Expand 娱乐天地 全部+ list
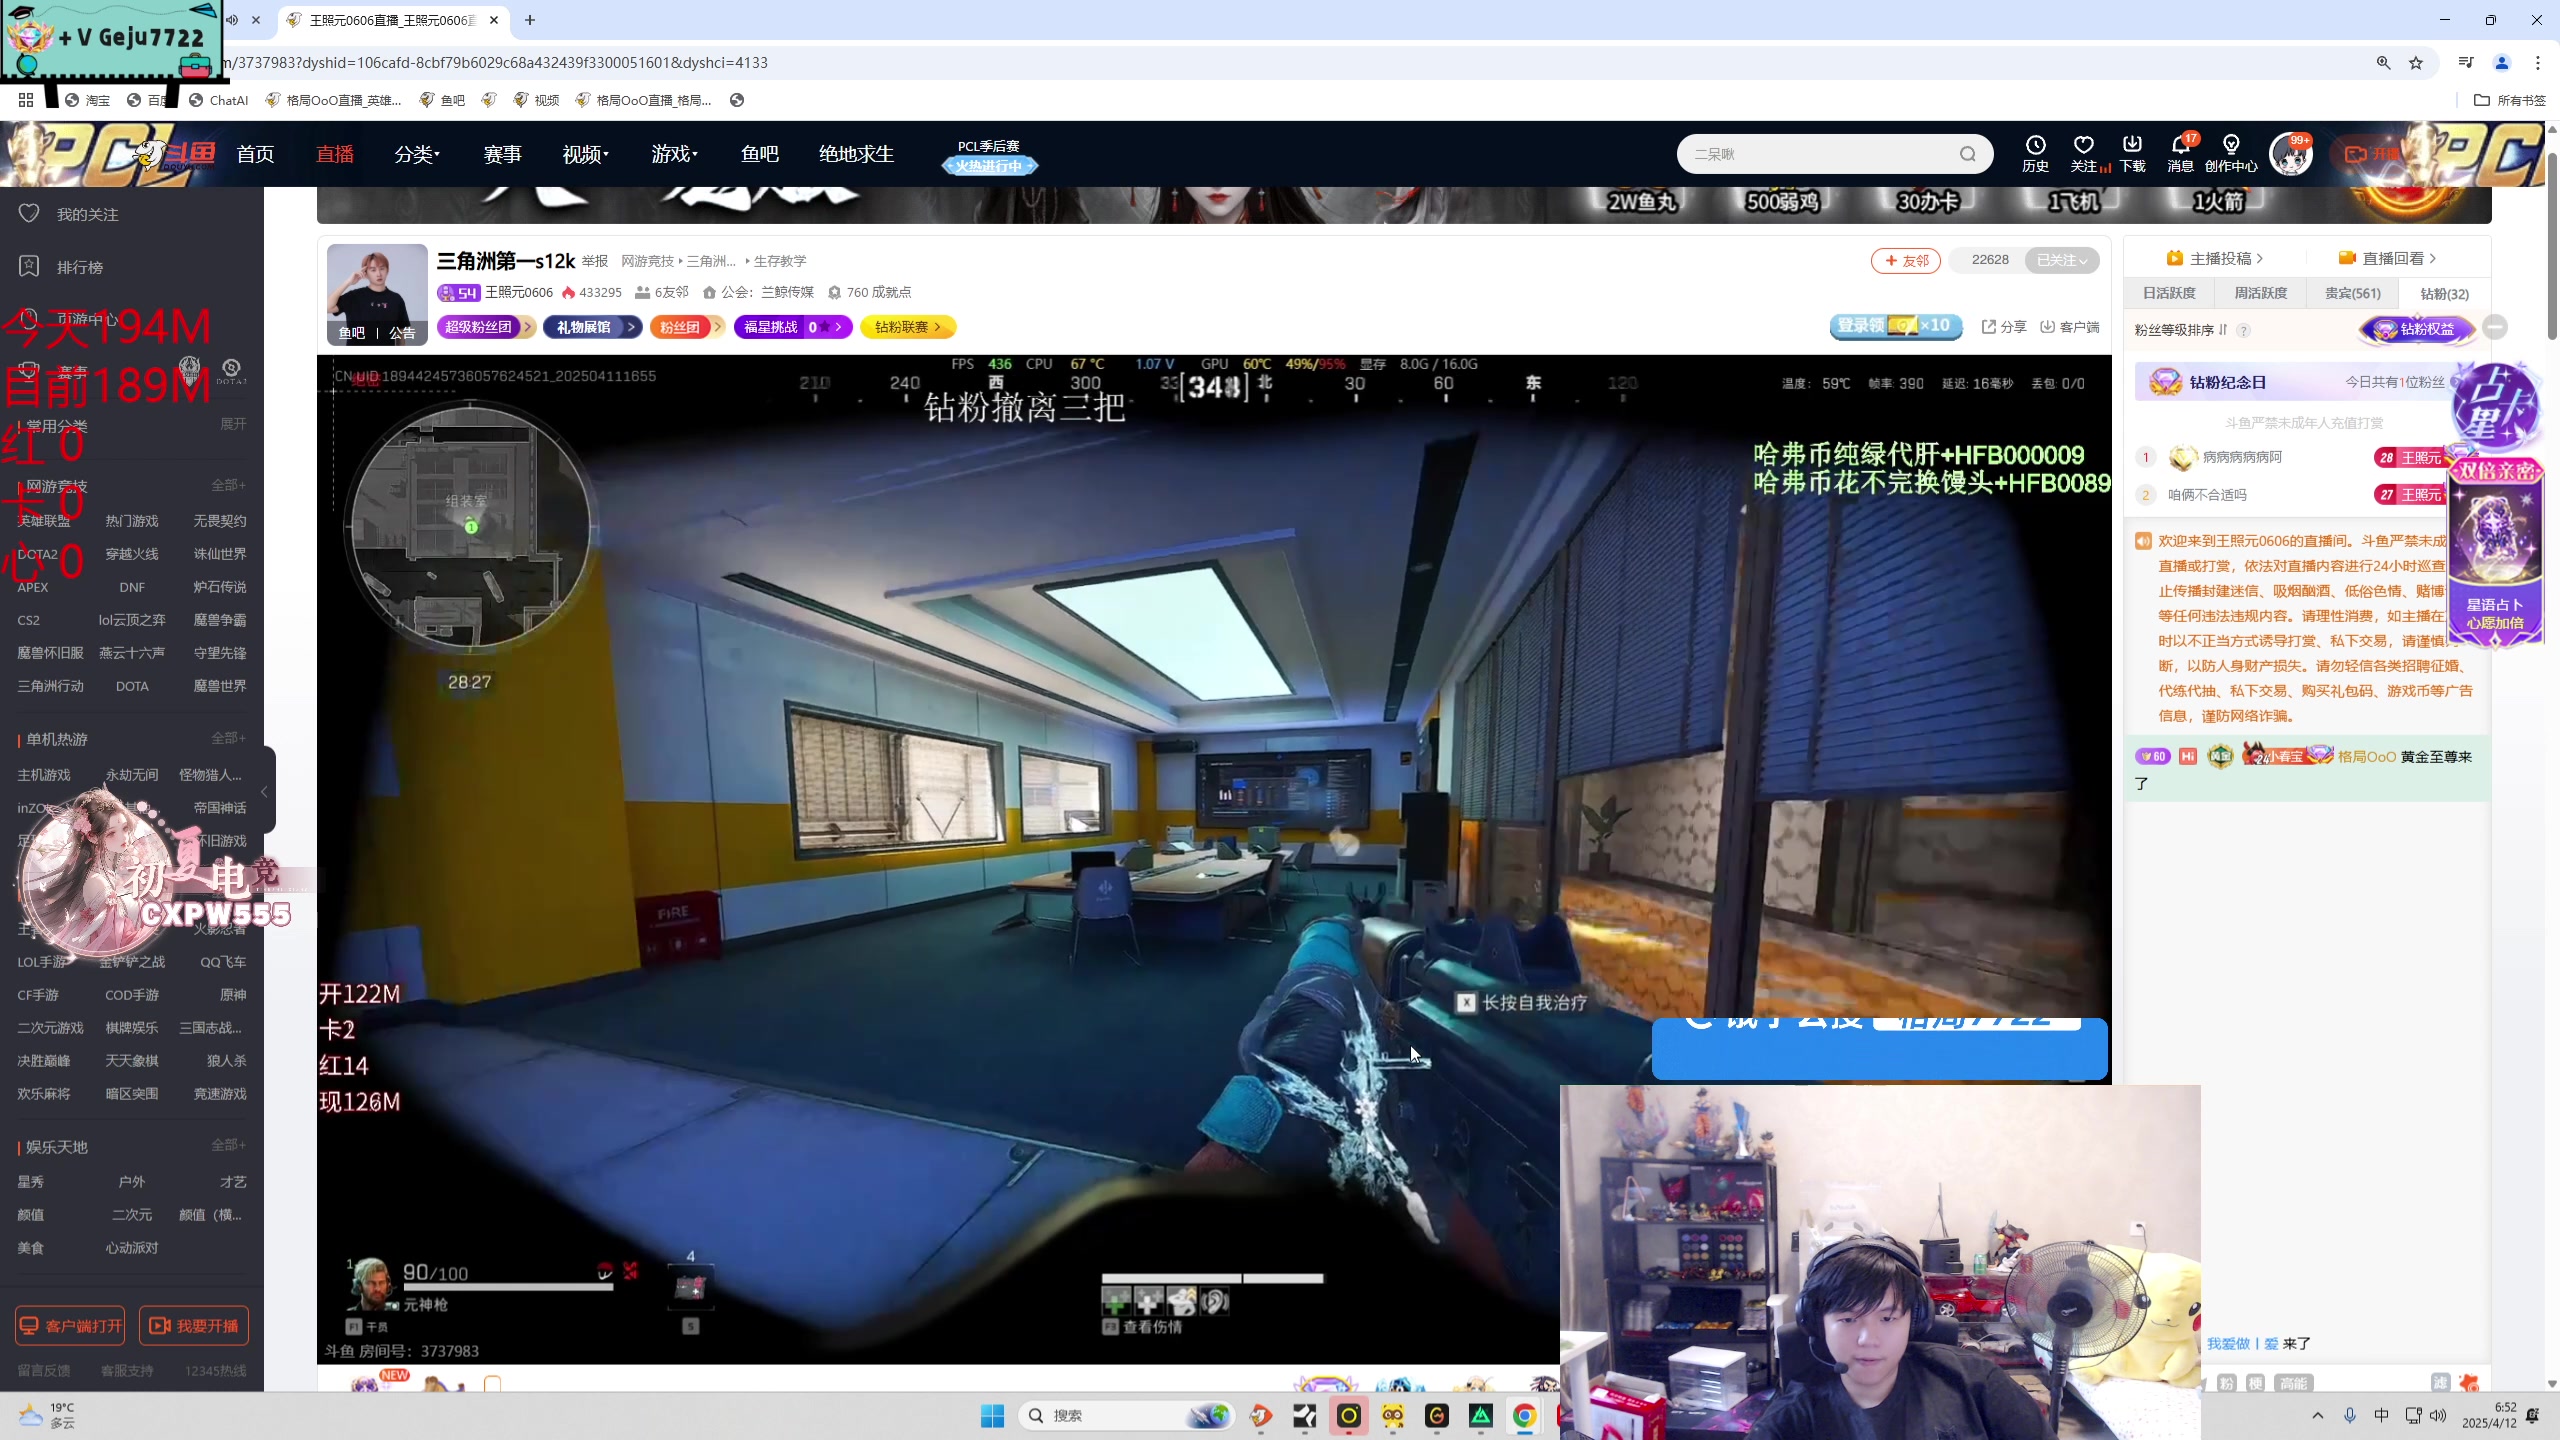2560x1440 pixels. [x=228, y=1145]
